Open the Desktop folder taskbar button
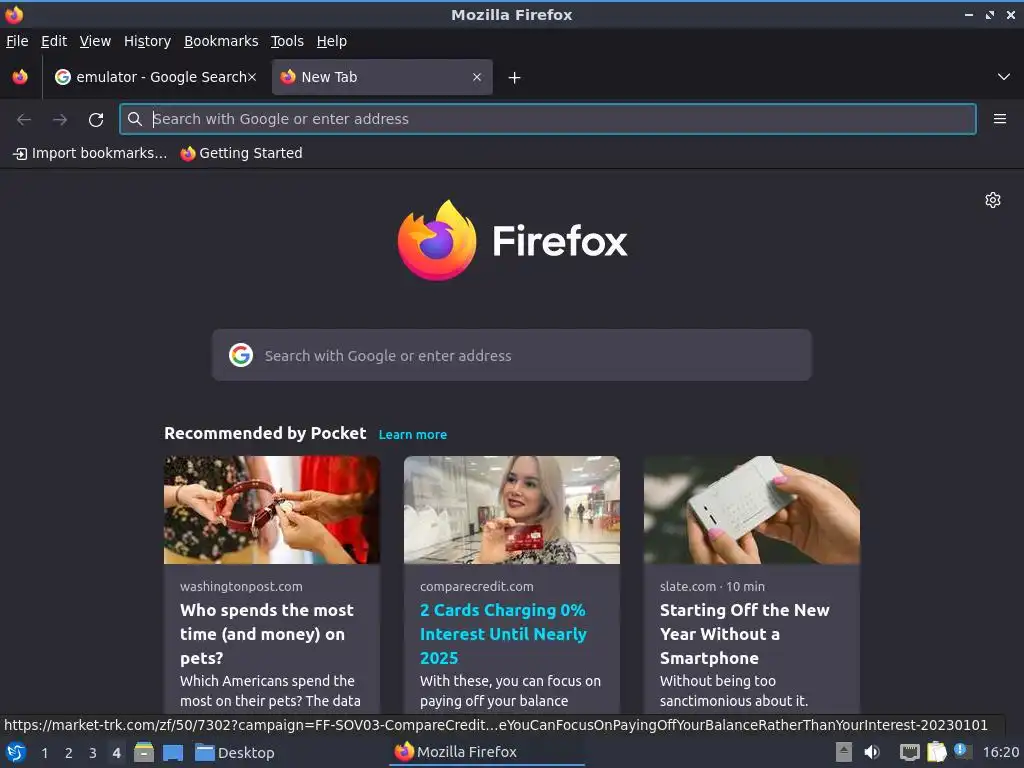The height and width of the screenshot is (768, 1024). (x=234, y=753)
